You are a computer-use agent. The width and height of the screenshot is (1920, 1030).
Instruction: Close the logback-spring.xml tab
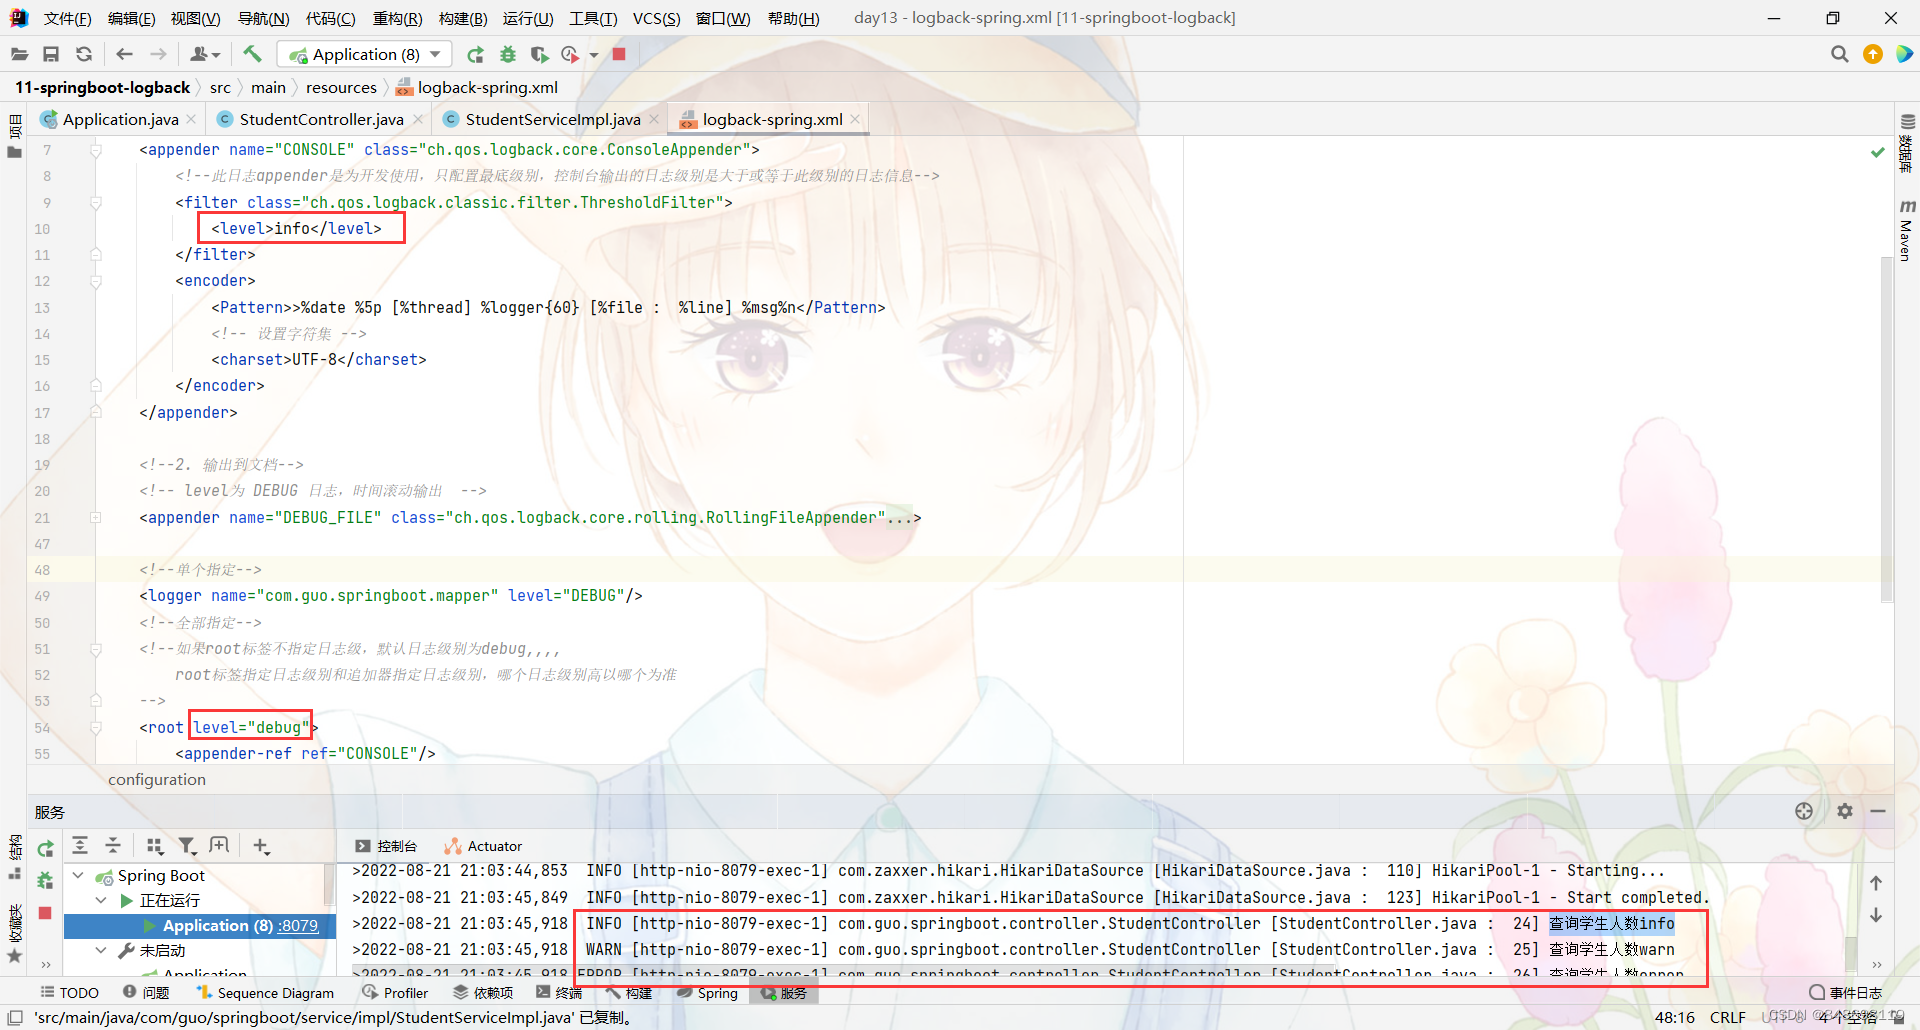(x=856, y=119)
